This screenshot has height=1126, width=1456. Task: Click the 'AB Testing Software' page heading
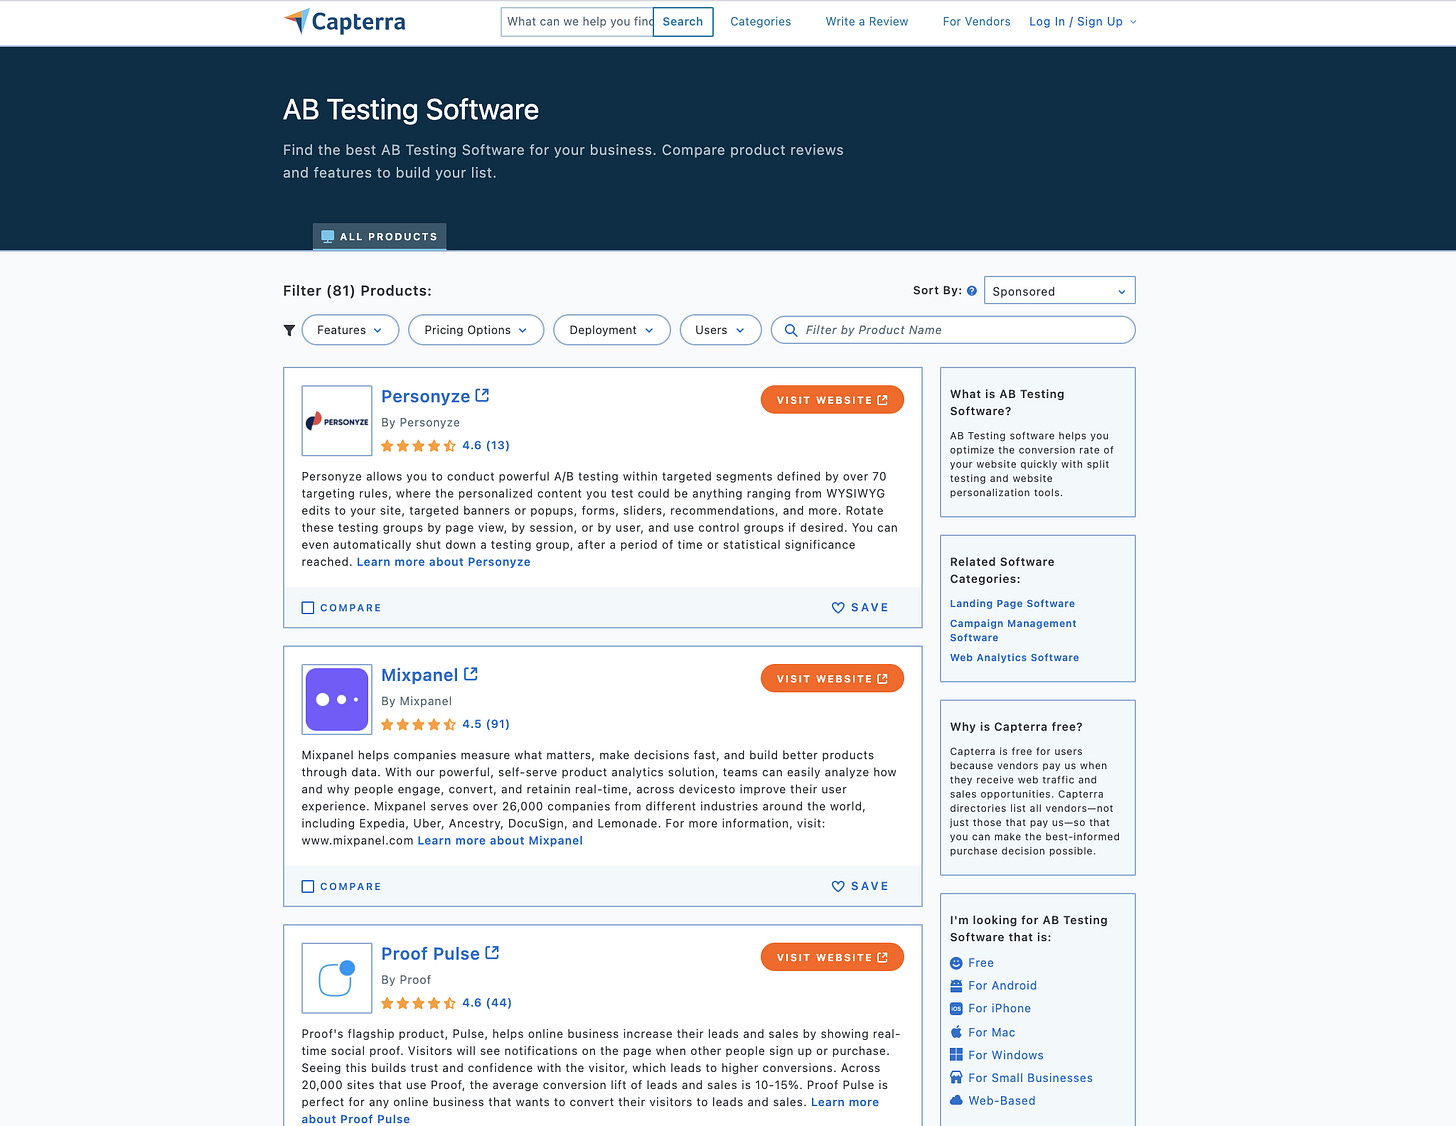tap(411, 110)
